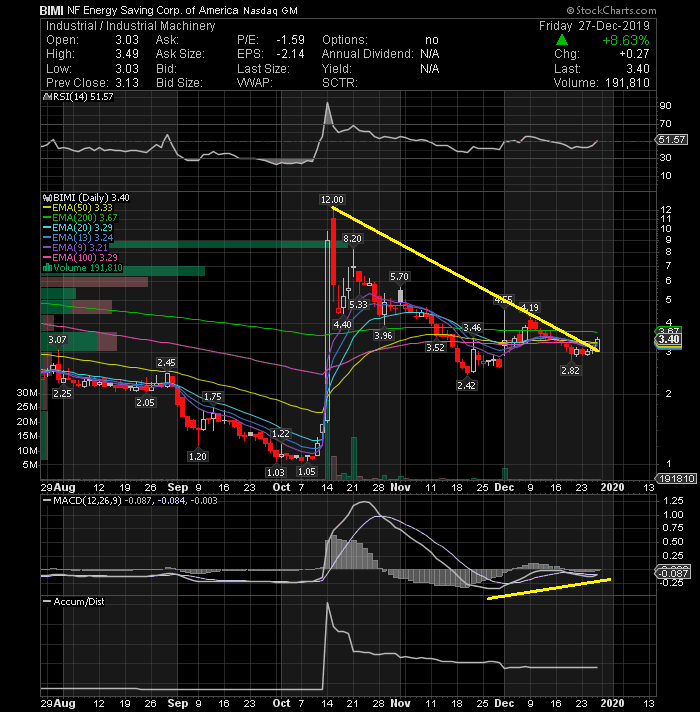Click the green up-arrow change indicator
Image resolution: width=700 pixels, height=712 pixels.
pos(562,40)
